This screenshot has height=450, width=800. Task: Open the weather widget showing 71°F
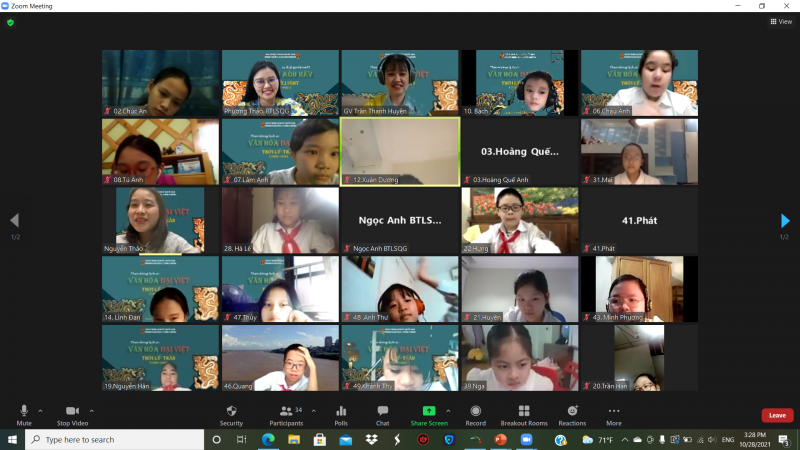click(598, 440)
